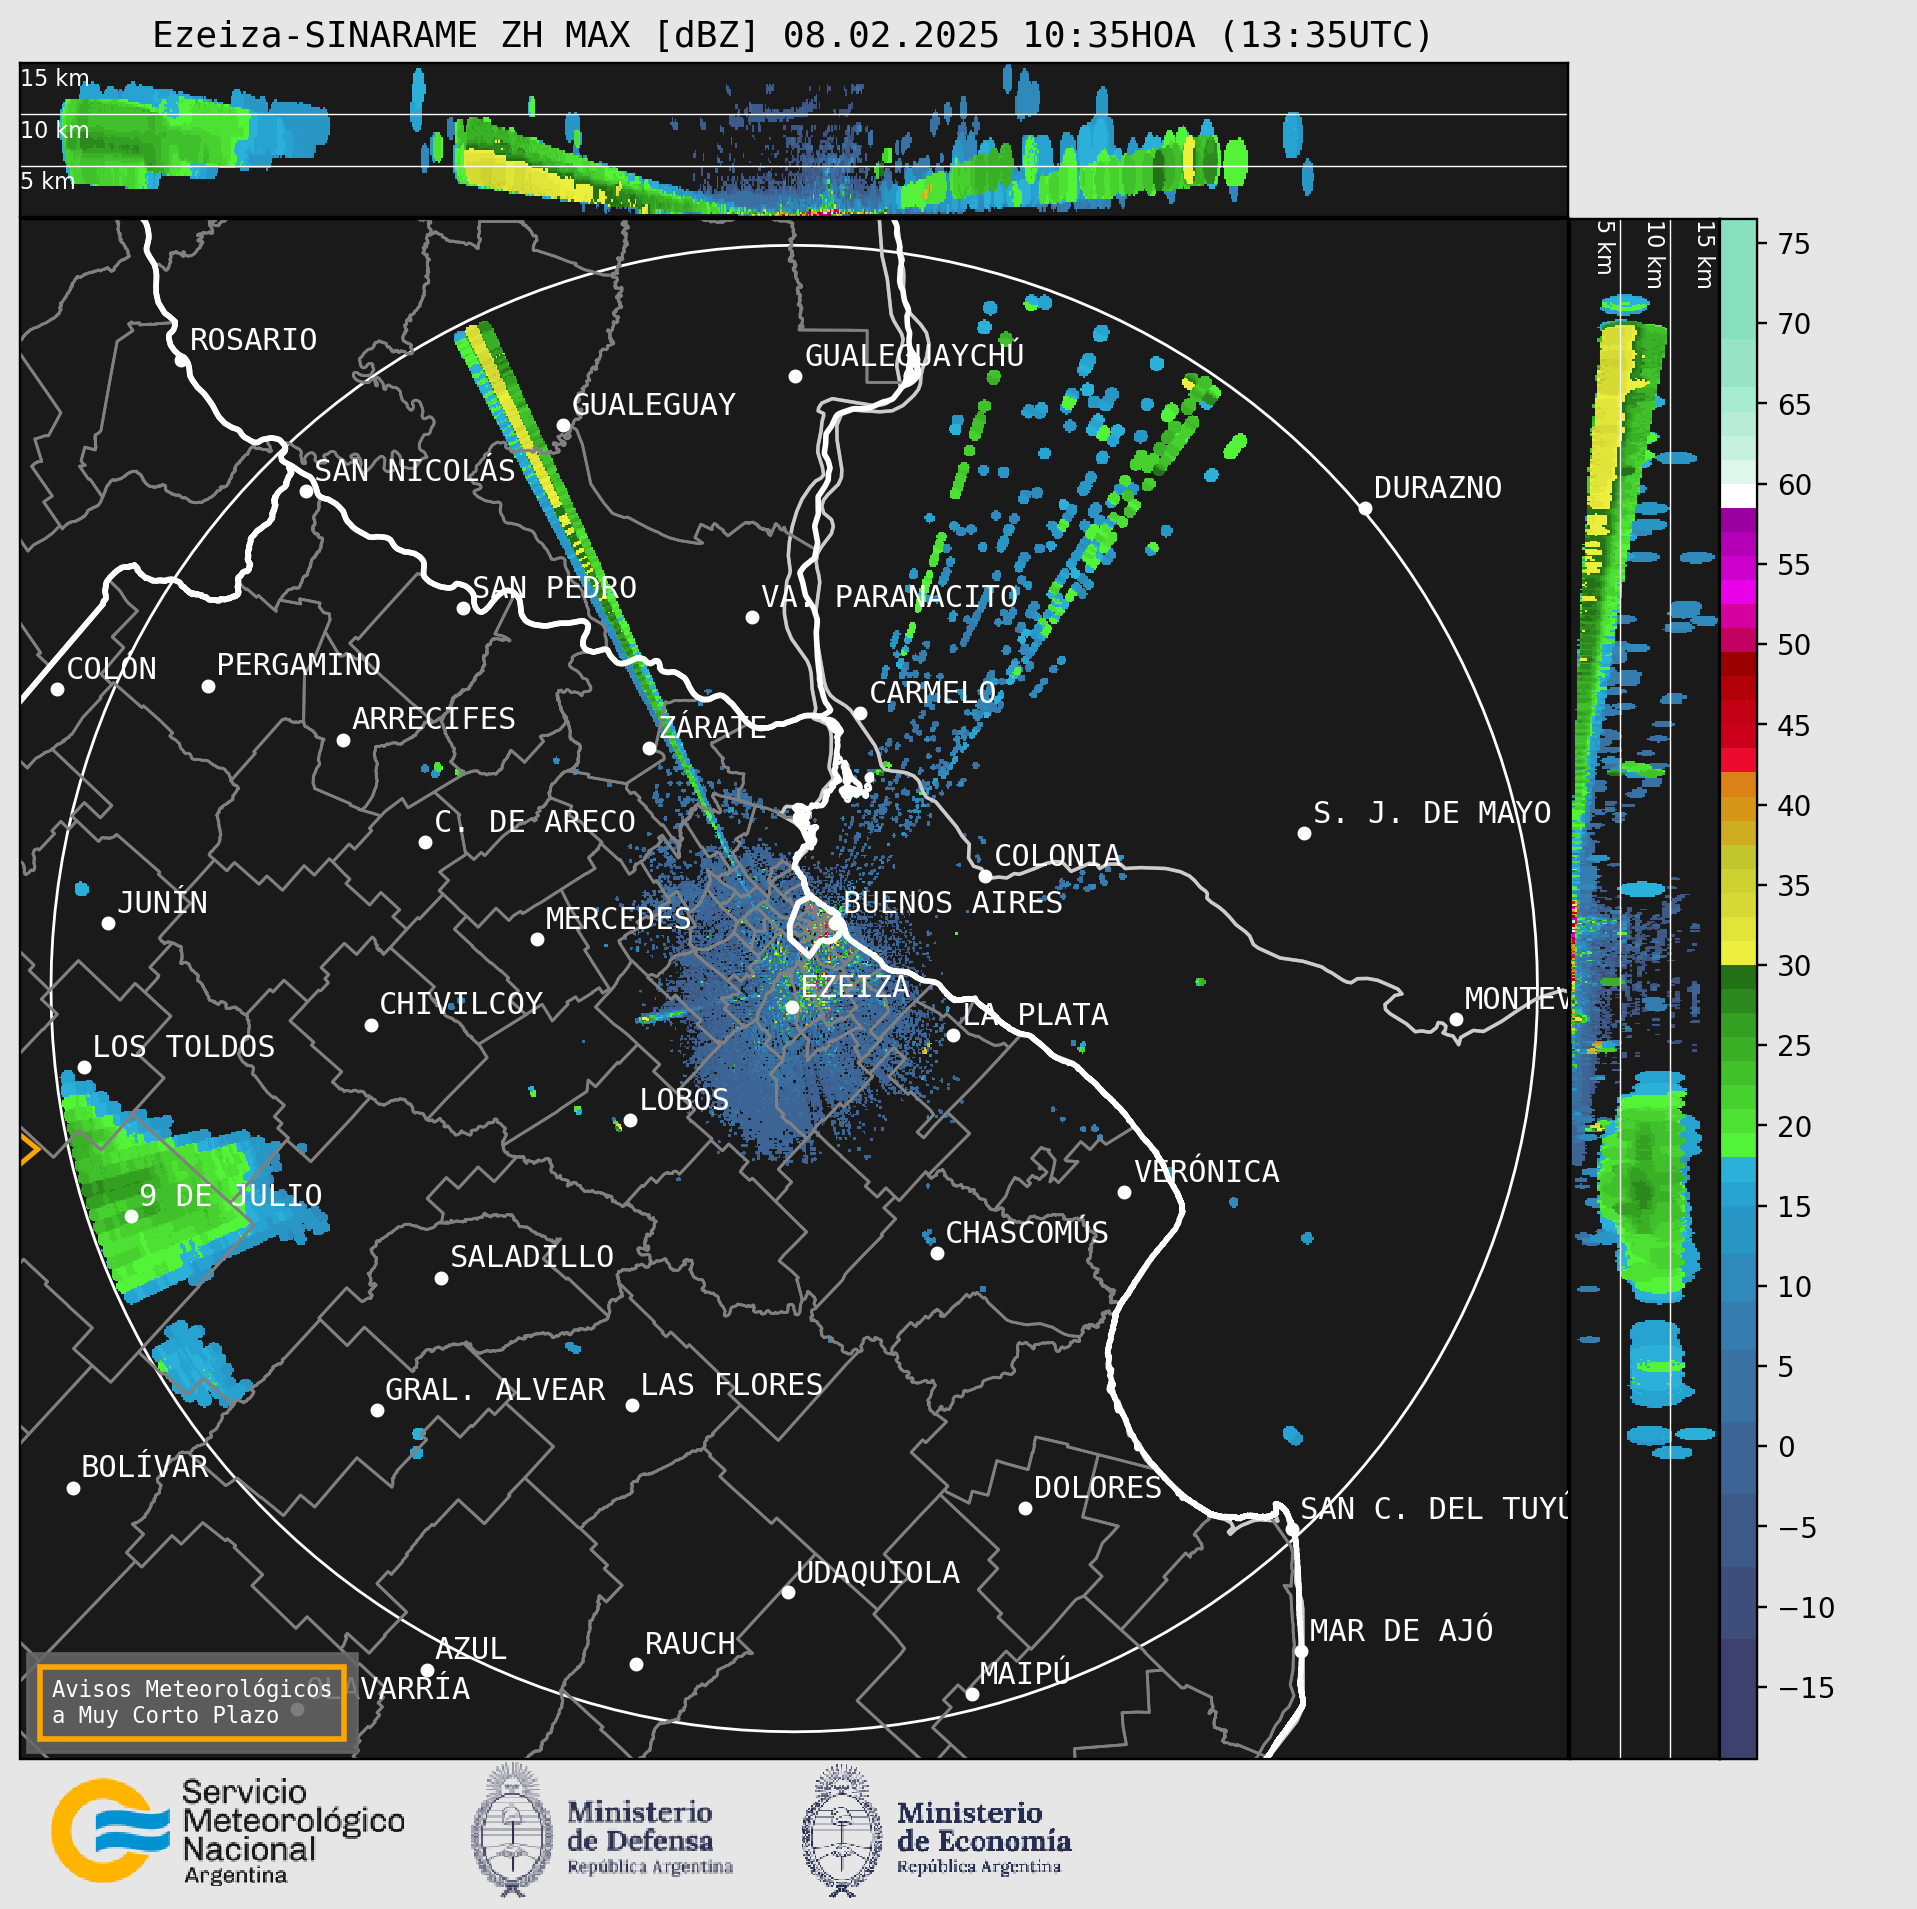Click the Mar de Ajó marker dot
This screenshot has width=1917, height=1909.
click(x=1301, y=1651)
